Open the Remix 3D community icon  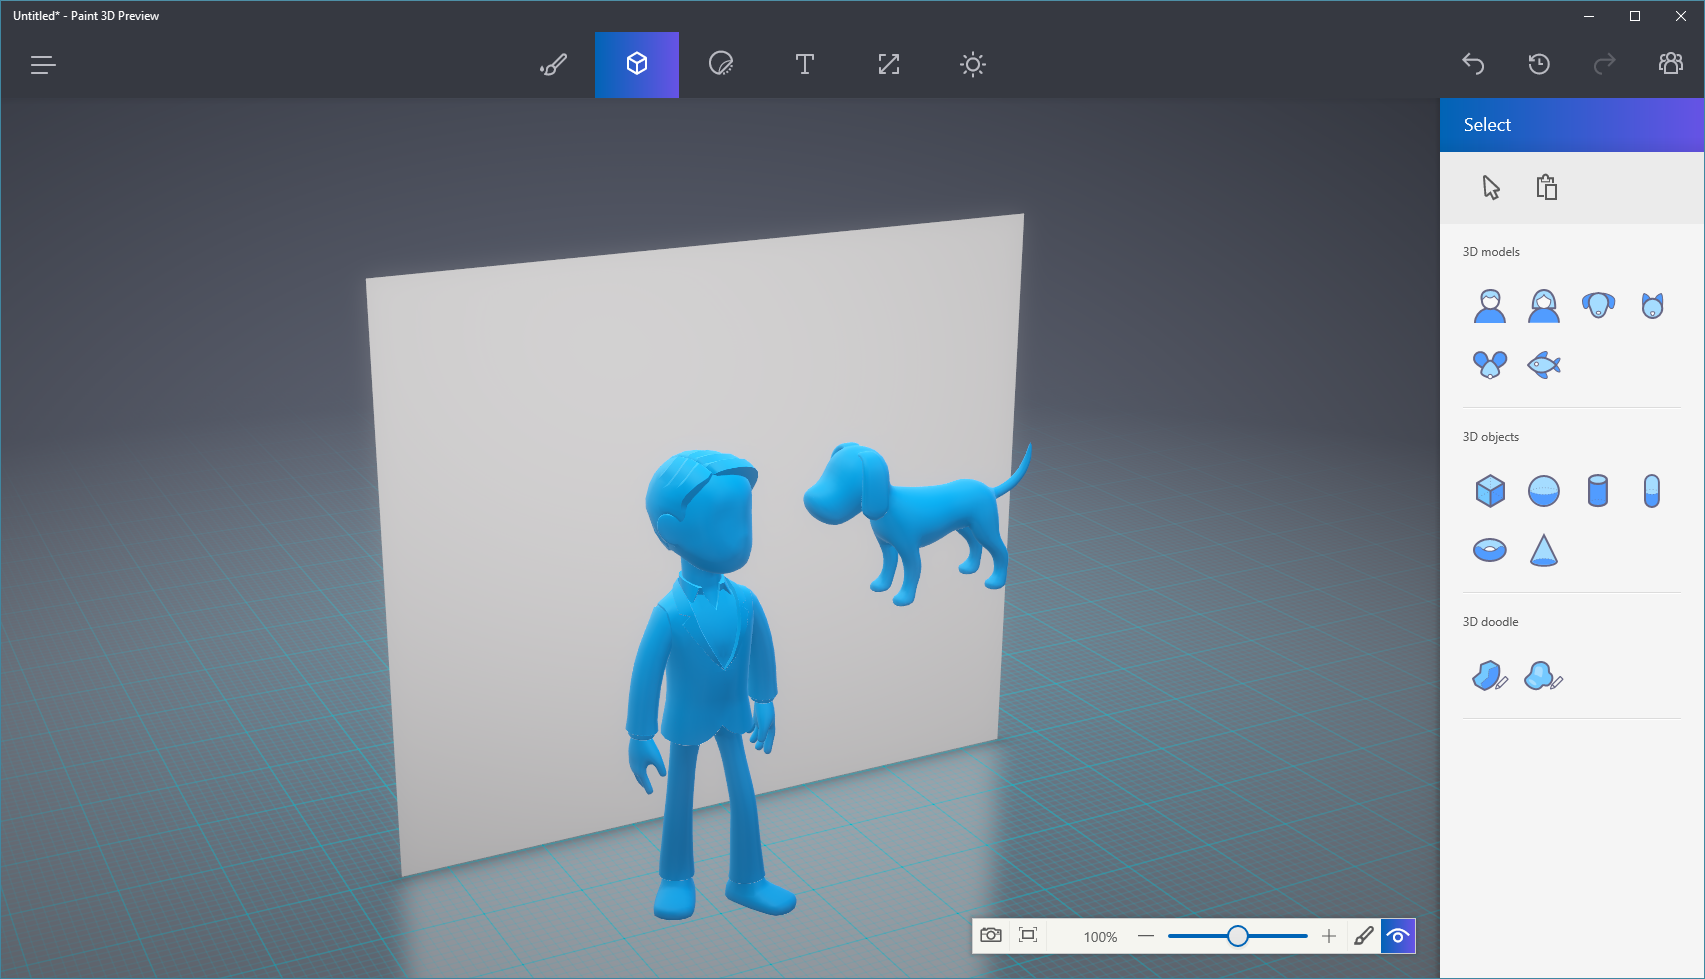[1671, 64]
